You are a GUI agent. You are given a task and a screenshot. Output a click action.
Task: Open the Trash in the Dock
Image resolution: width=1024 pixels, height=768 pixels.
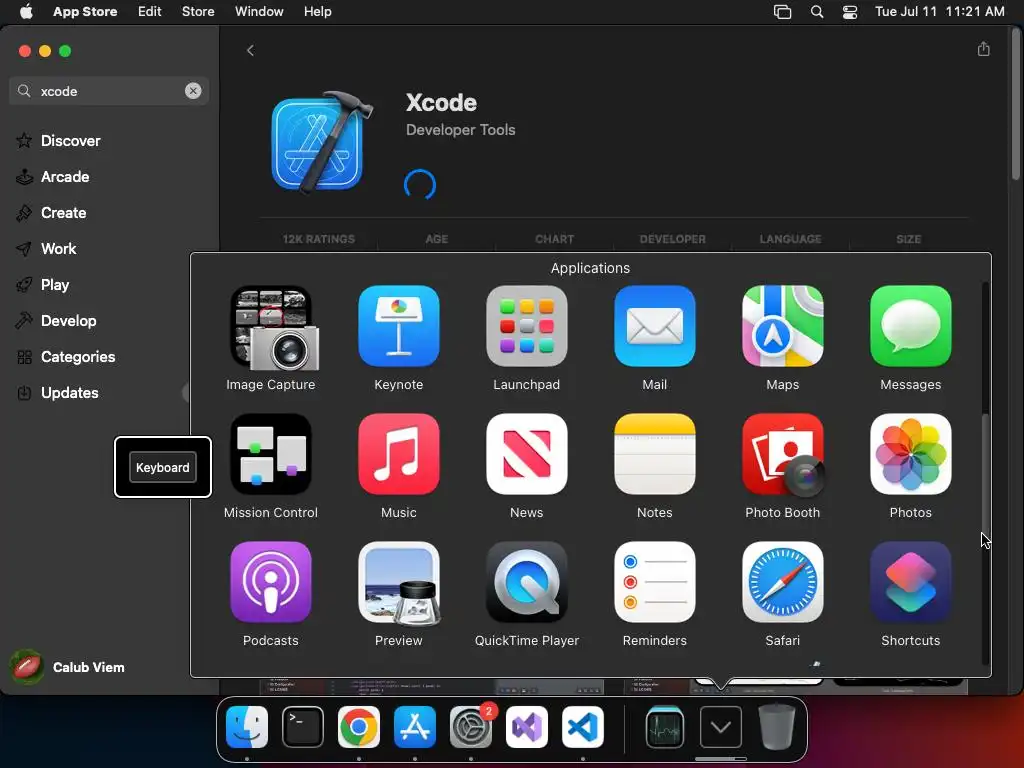(776, 727)
